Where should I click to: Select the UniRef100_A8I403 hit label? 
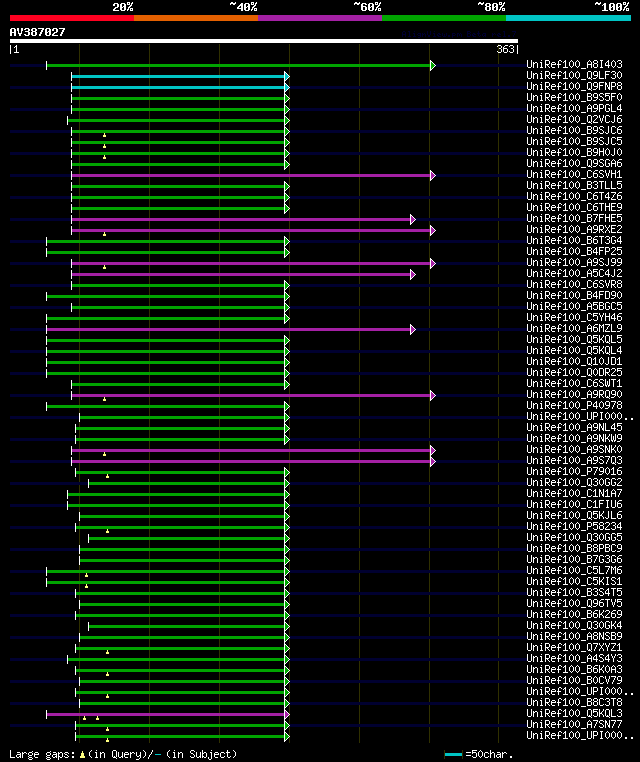[x=574, y=64]
